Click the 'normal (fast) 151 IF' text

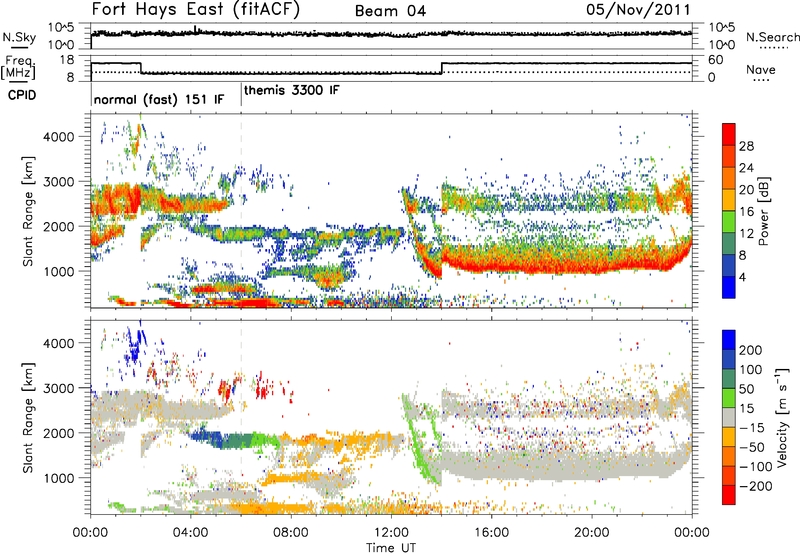159,99
